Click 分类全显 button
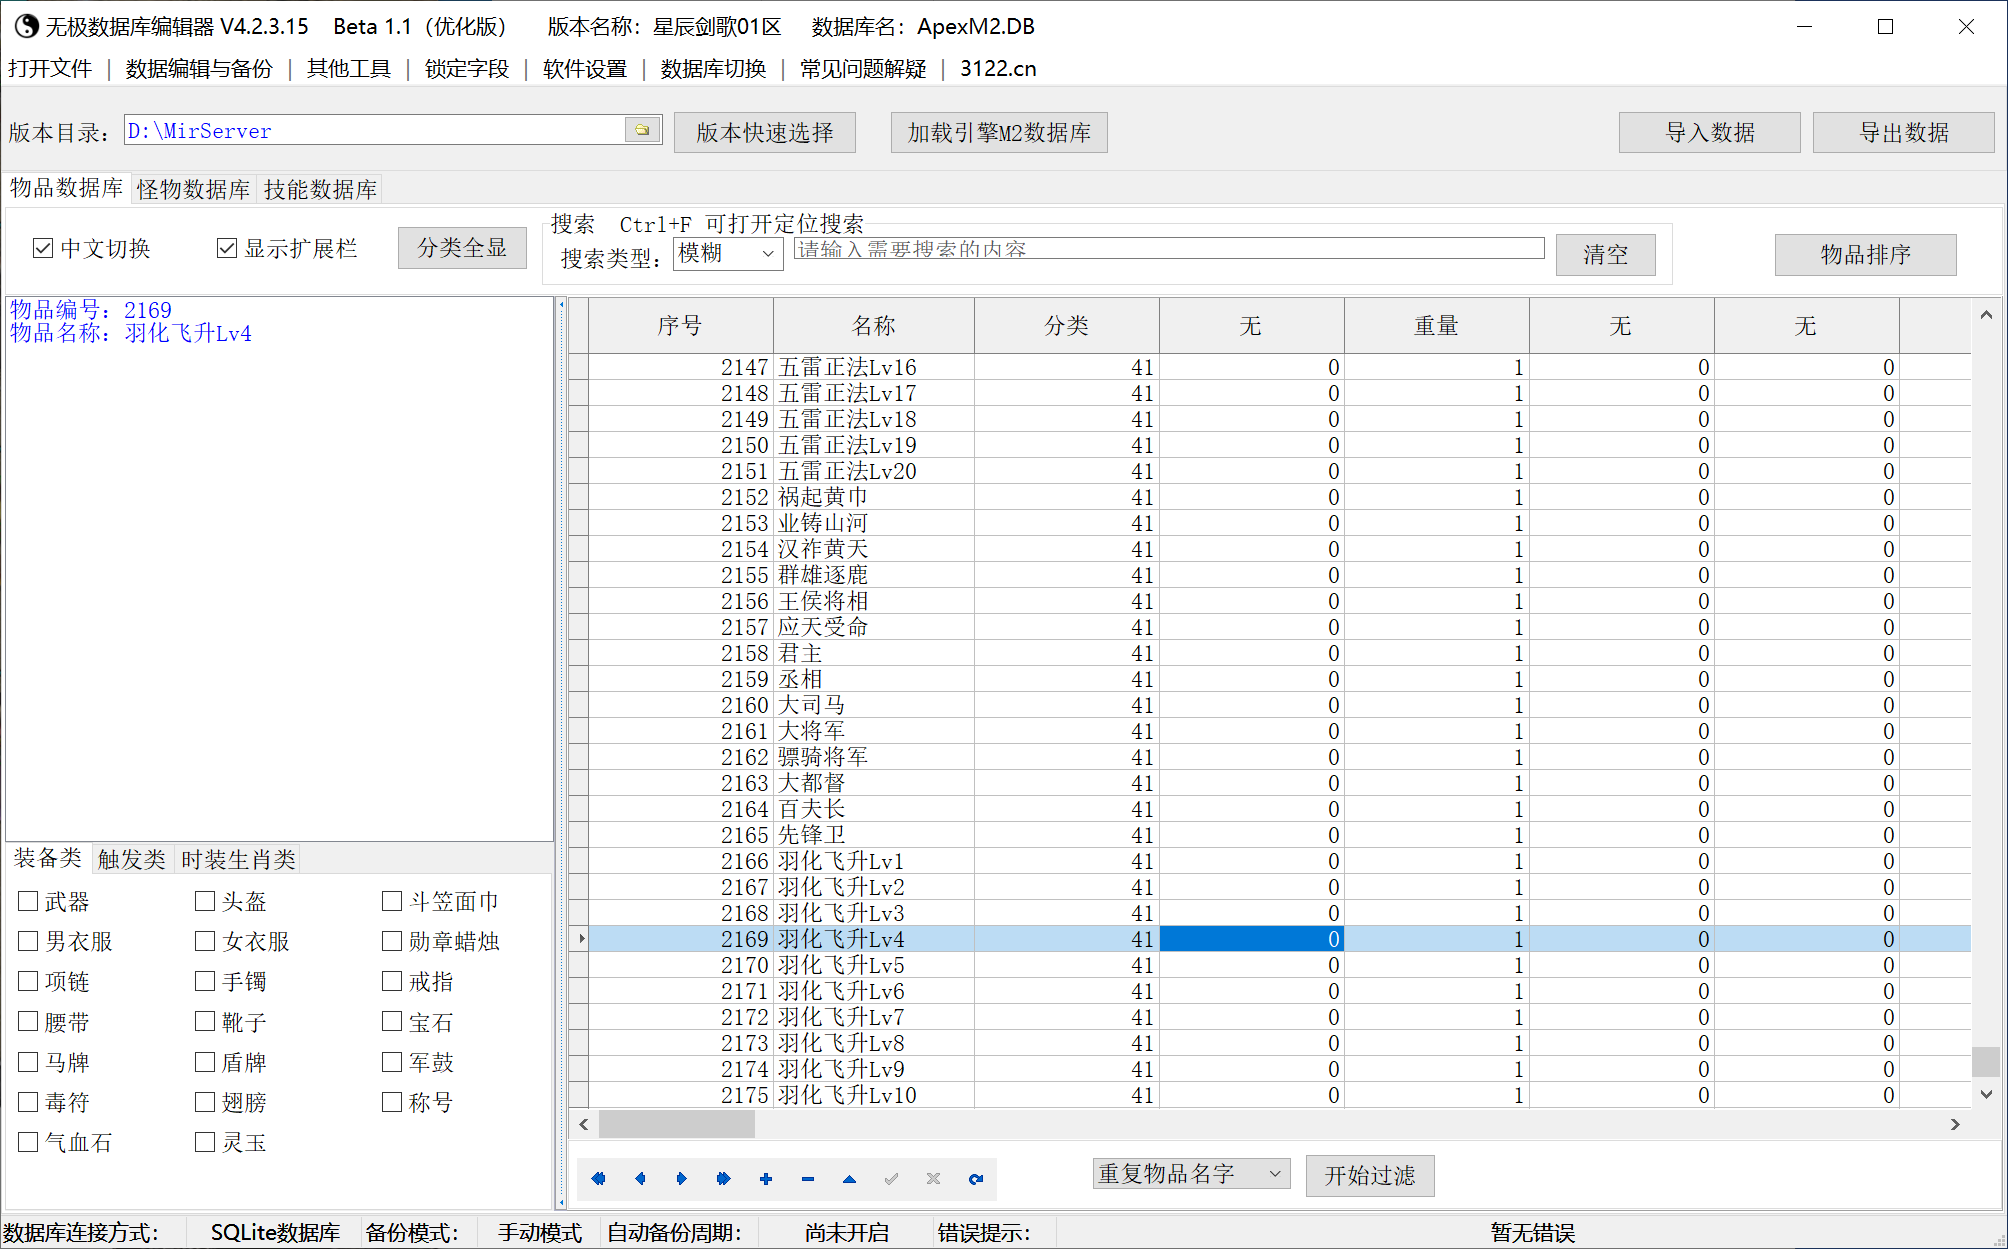The height and width of the screenshot is (1249, 2008). pos(462,248)
